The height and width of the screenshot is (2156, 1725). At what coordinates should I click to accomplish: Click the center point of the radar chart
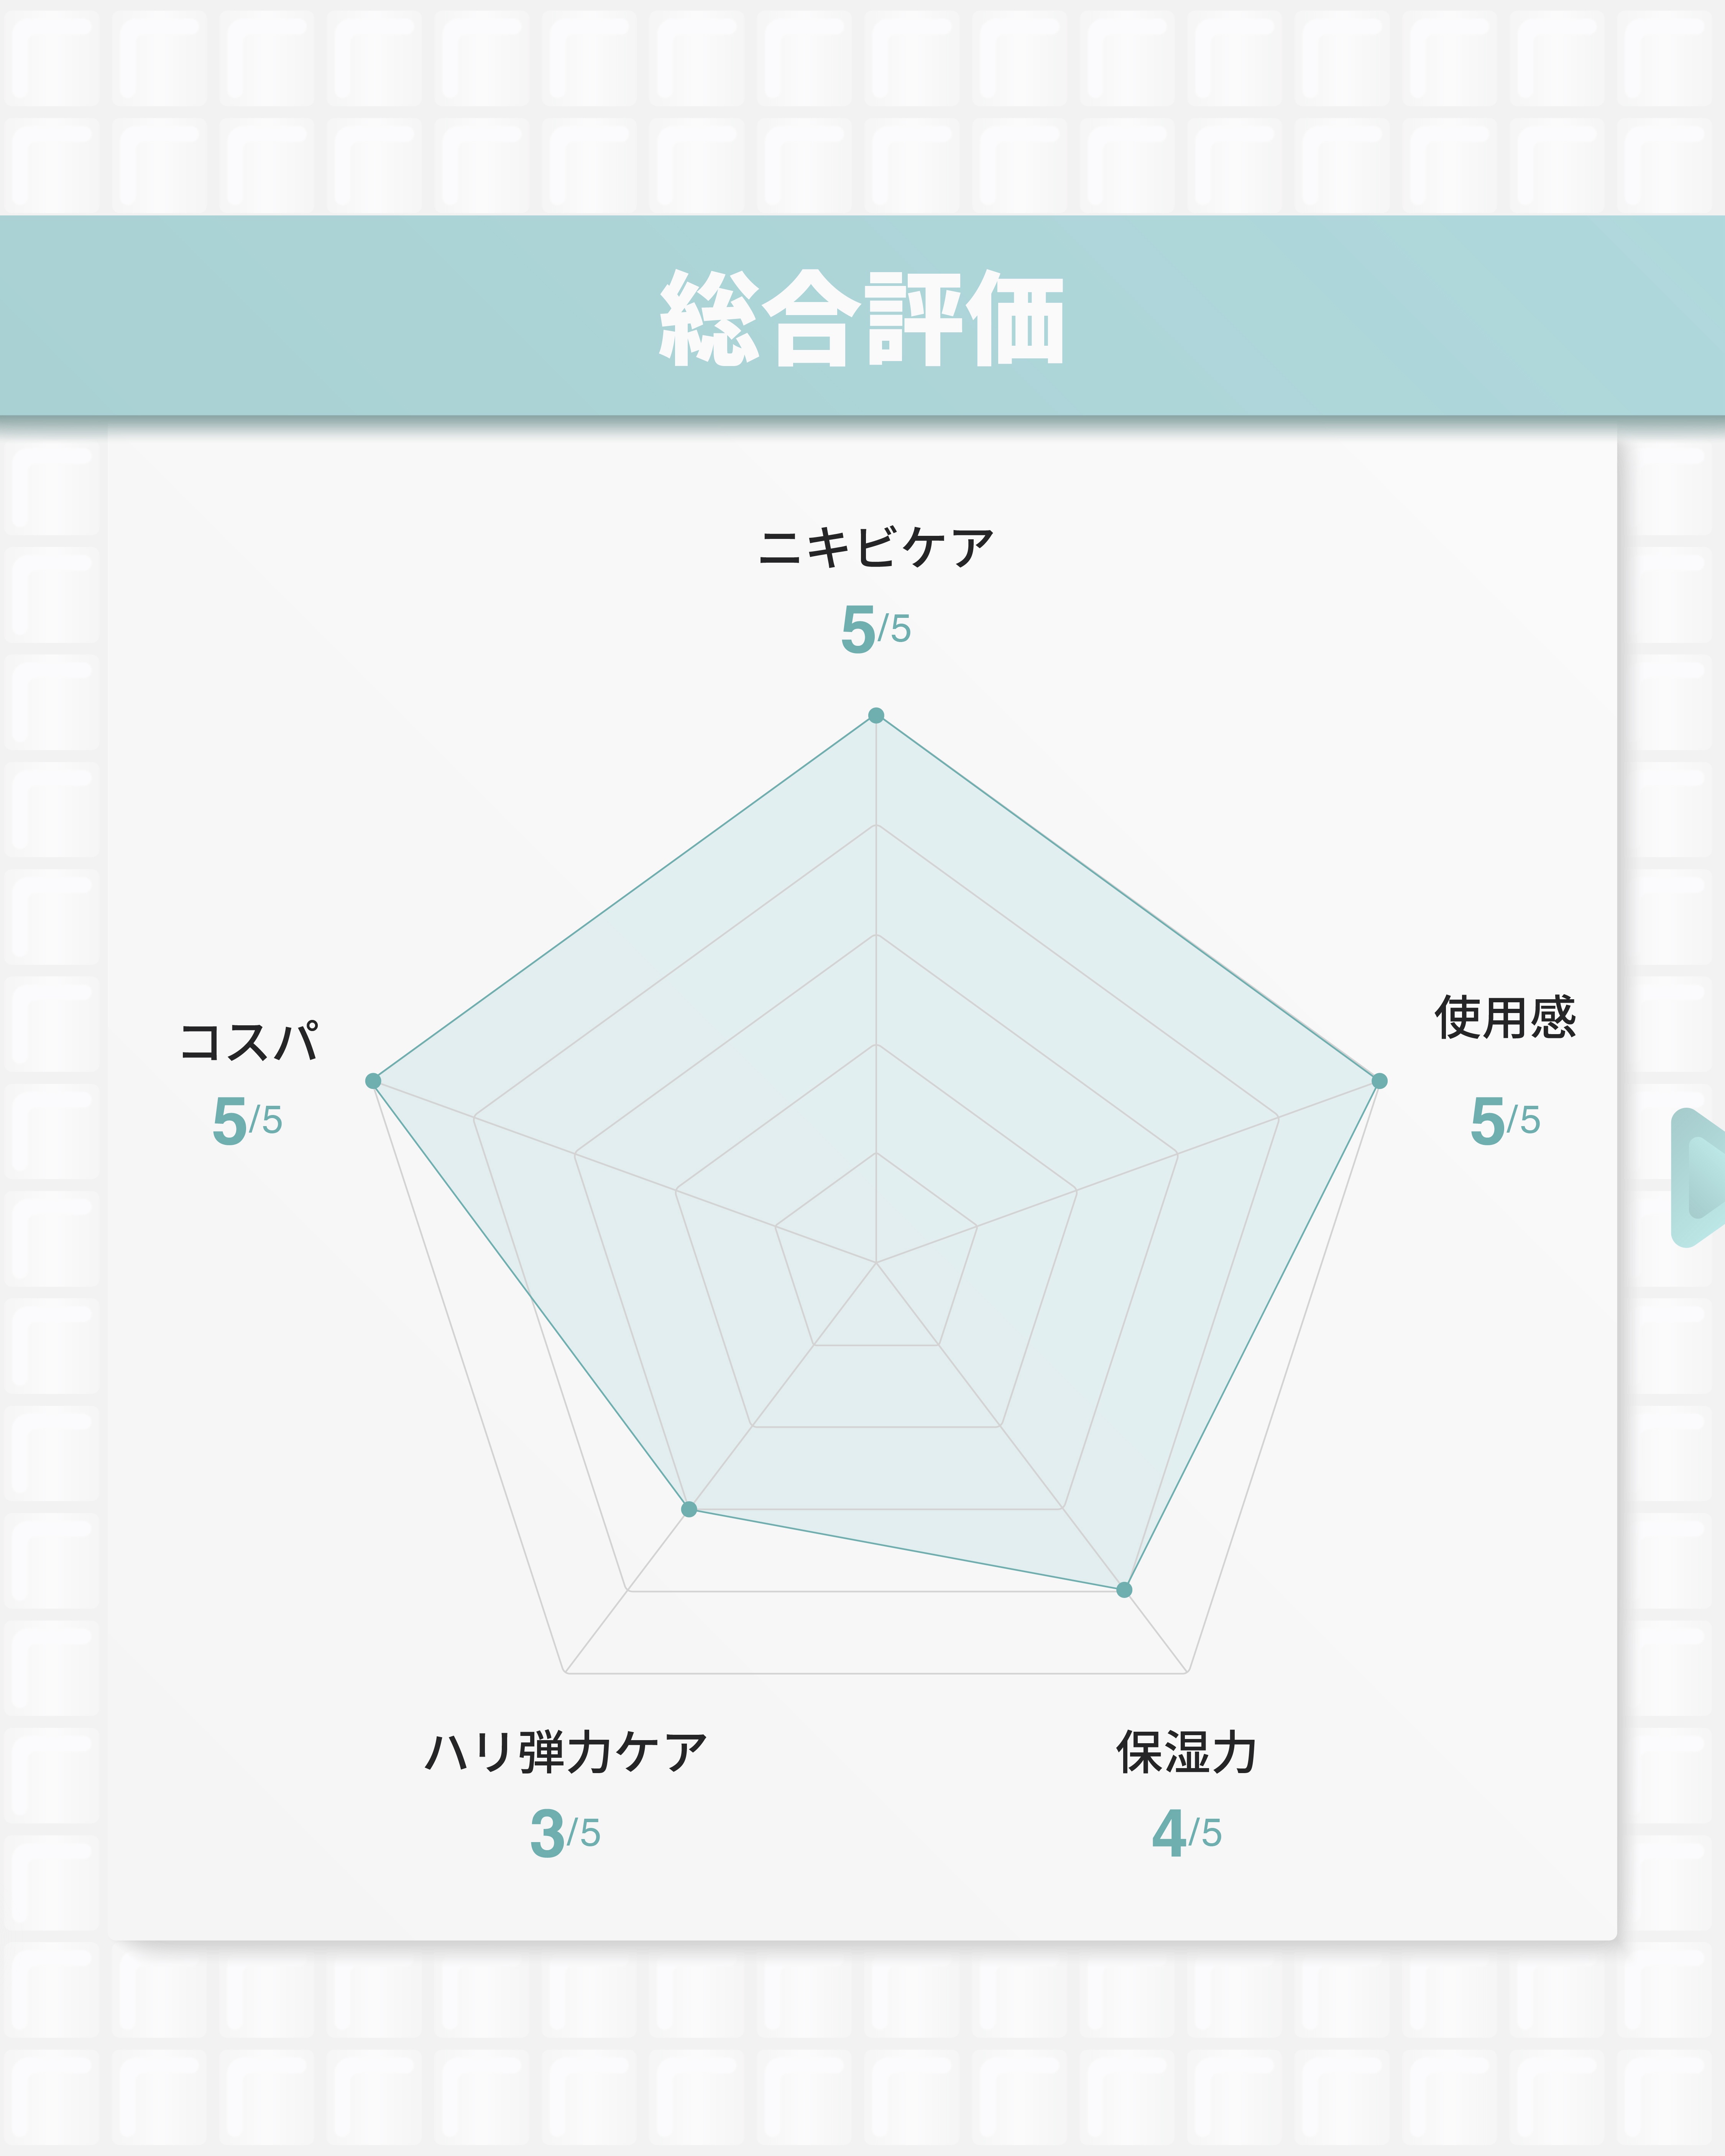click(x=876, y=1263)
